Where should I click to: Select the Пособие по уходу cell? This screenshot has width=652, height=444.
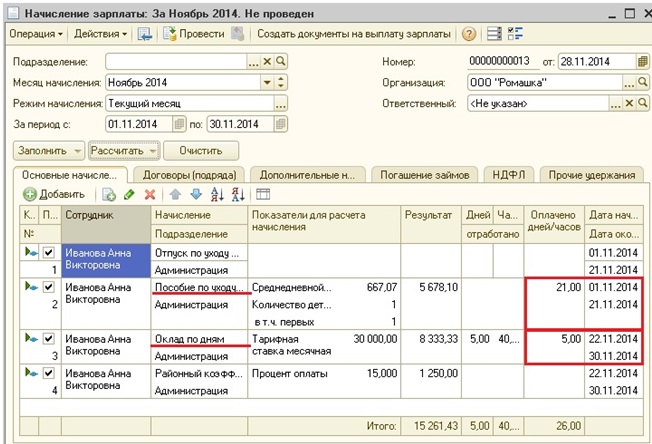pos(199,287)
